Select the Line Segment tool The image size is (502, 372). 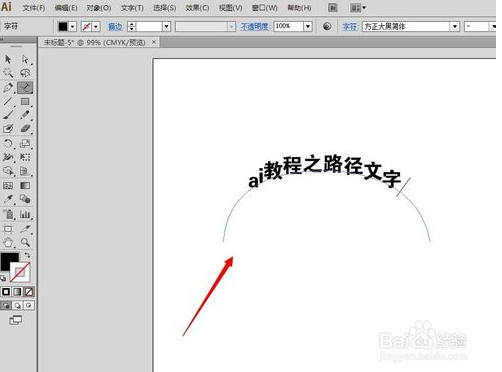[x=8, y=101]
